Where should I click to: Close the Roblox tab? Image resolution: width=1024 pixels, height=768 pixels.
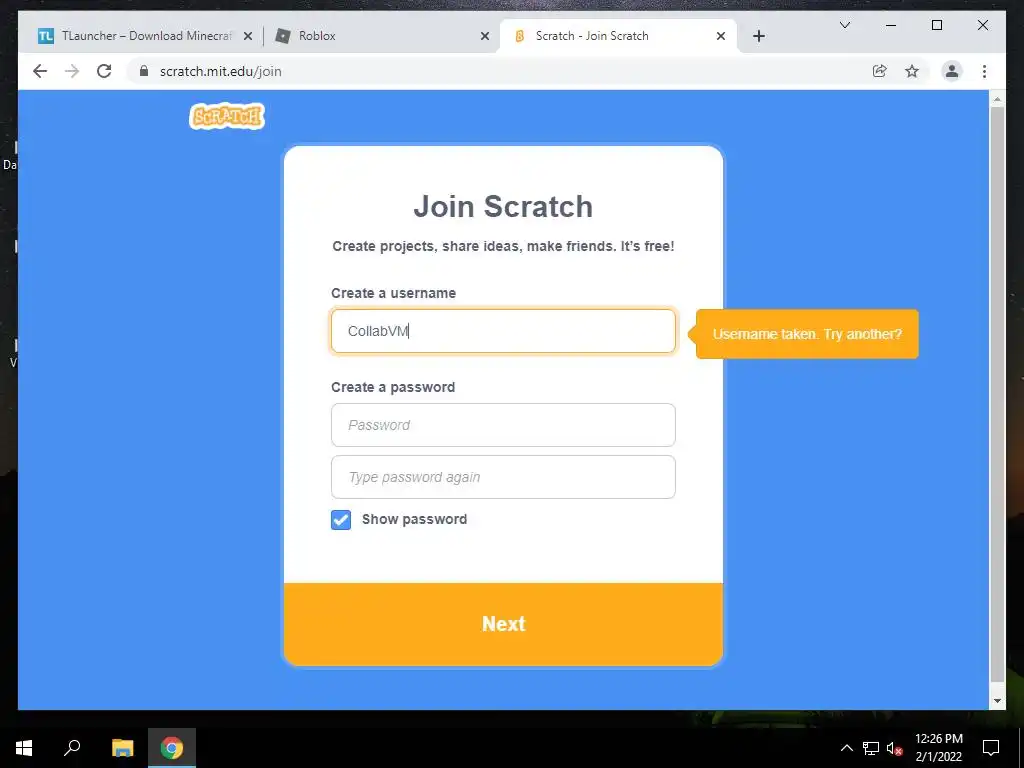485,36
